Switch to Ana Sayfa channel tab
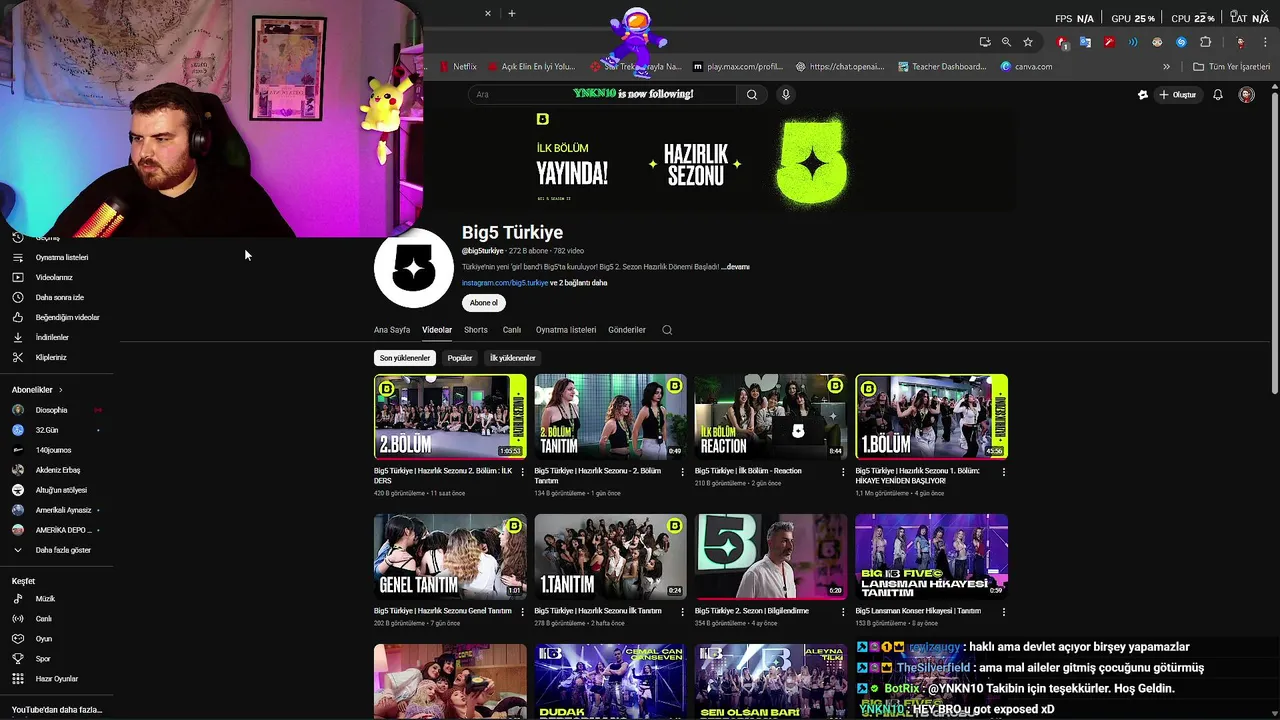Screen dimensions: 1280x720 pyautogui.click(x=392, y=330)
